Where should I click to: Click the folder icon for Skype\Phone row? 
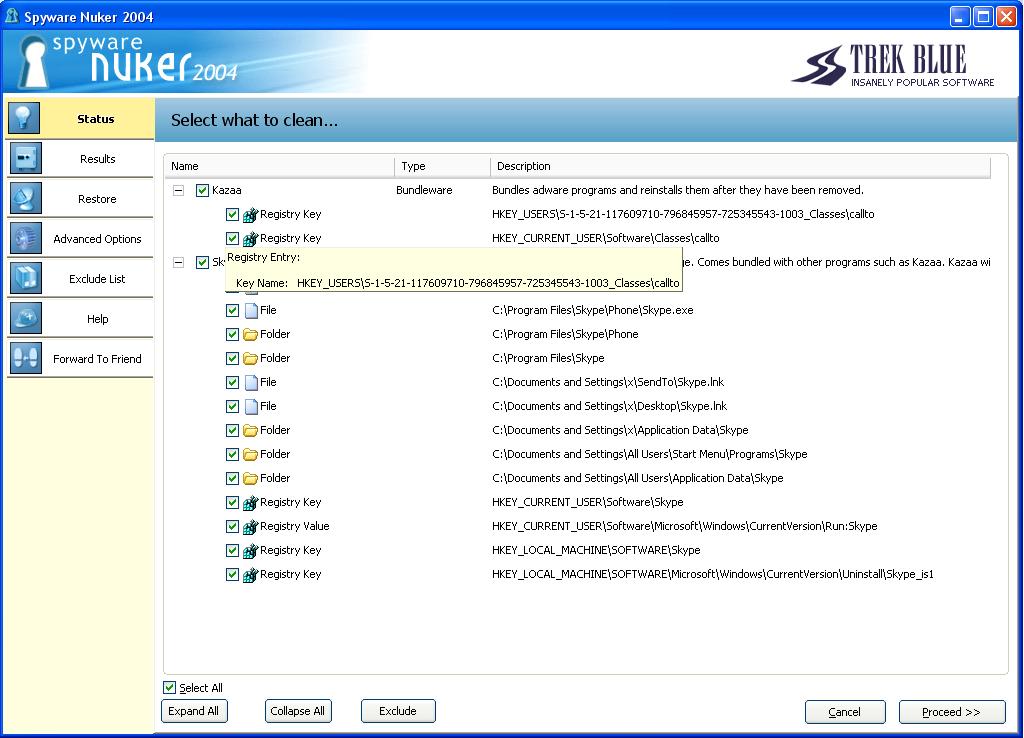pos(251,334)
